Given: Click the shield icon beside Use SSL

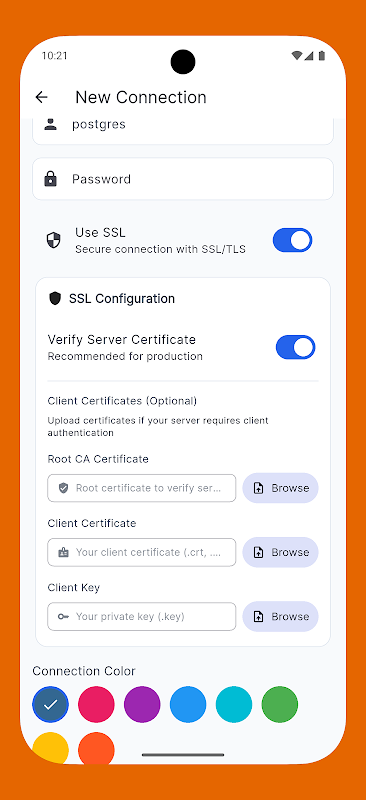Looking at the screenshot, I should pyautogui.click(x=54, y=240).
